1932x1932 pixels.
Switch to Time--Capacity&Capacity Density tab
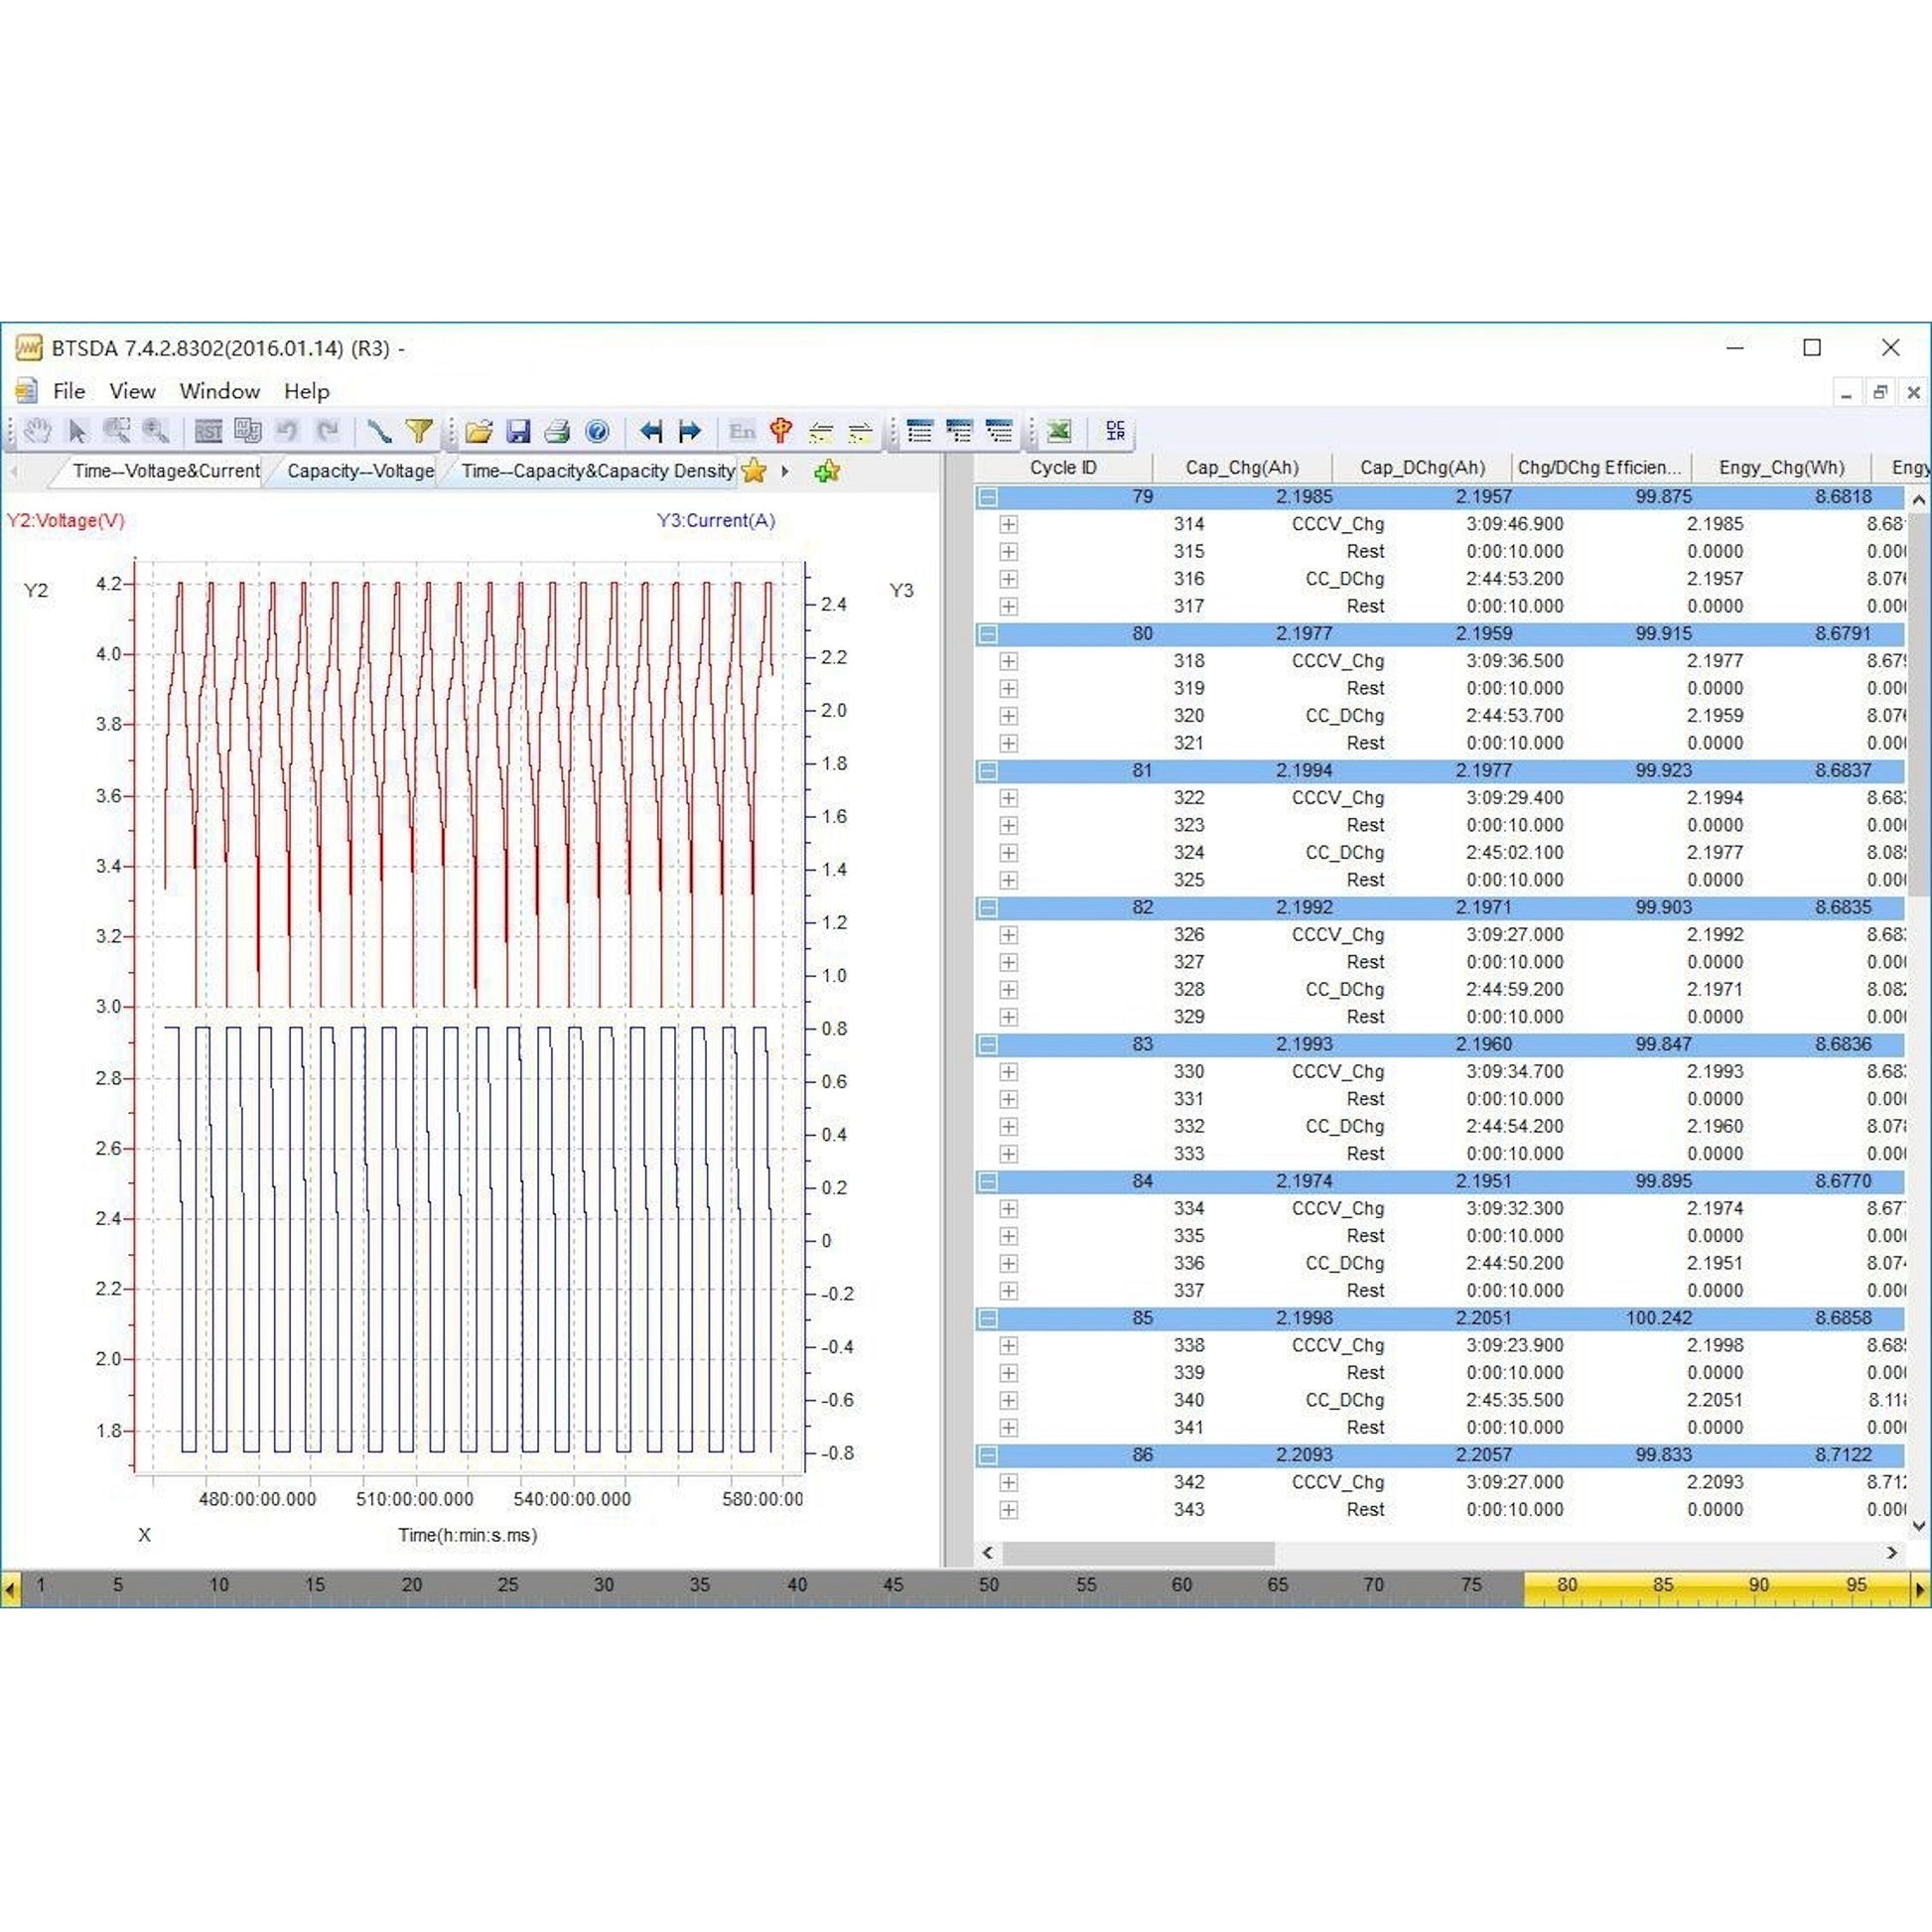597,471
